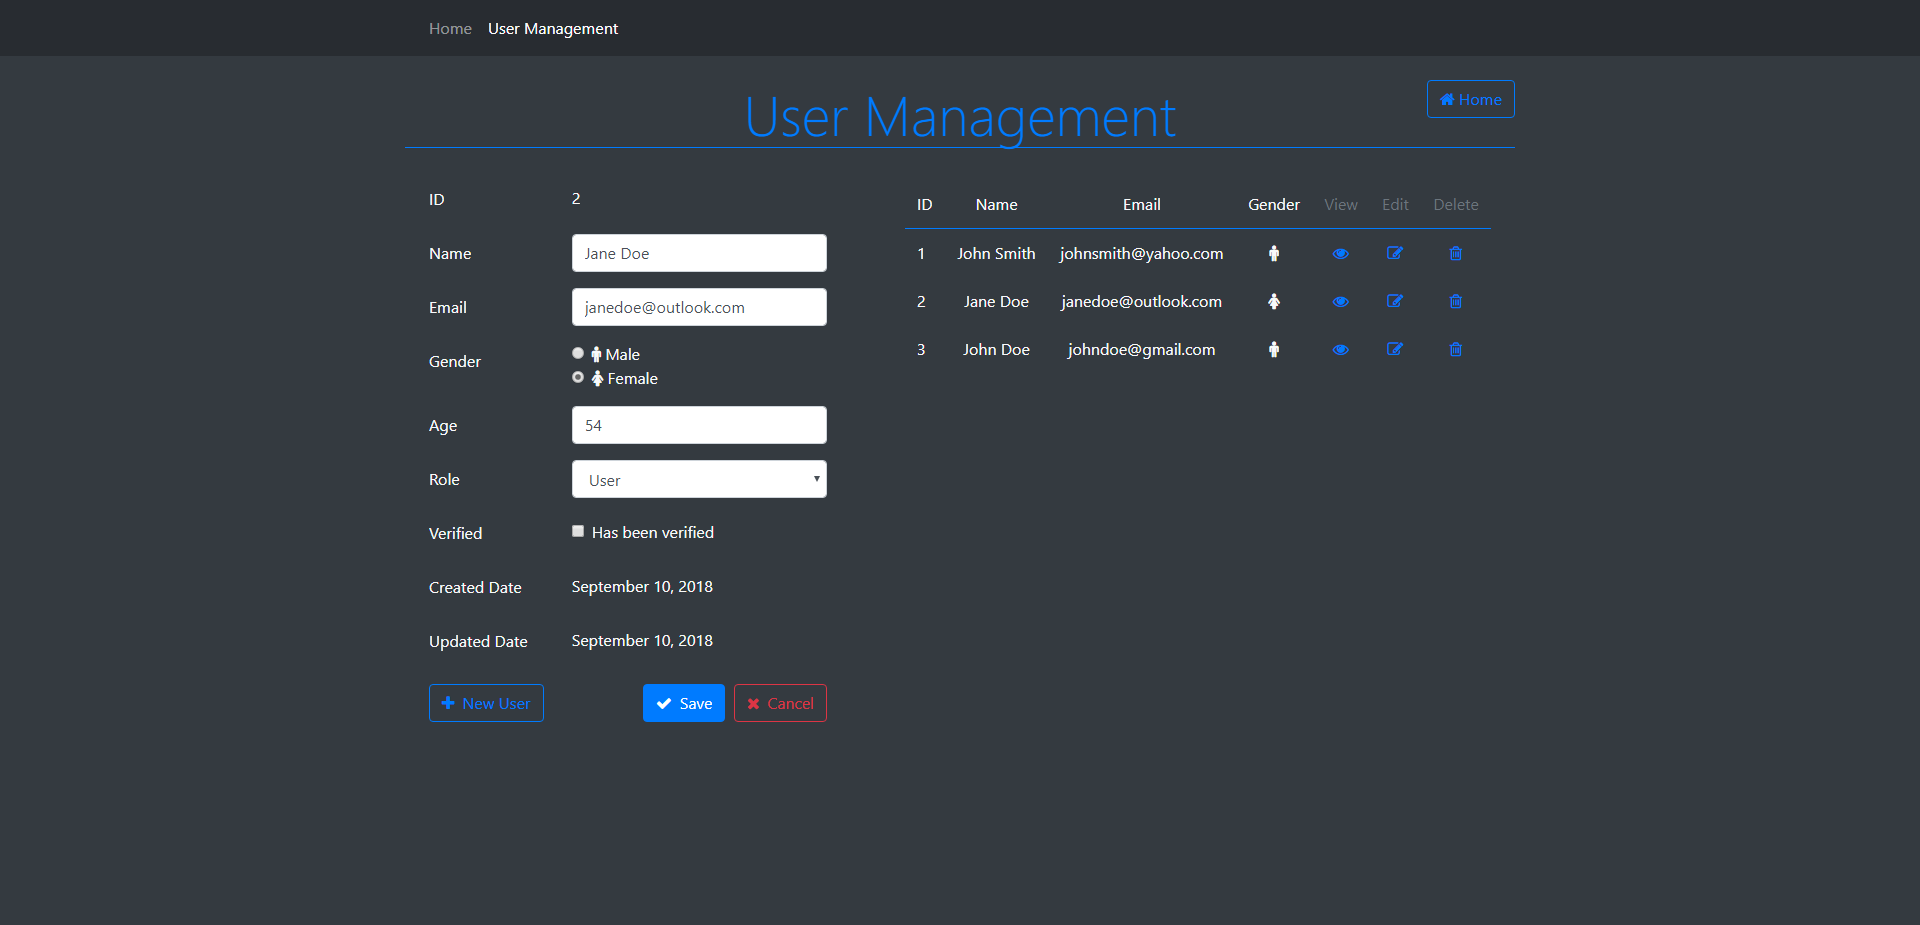Image resolution: width=1920 pixels, height=925 pixels.
Task: Click the view eye icon for Jane Doe
Action: pos(1340,302)
